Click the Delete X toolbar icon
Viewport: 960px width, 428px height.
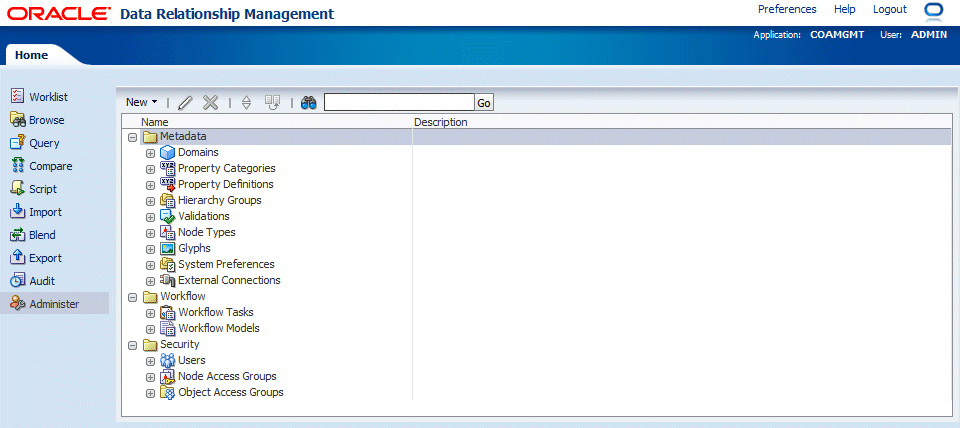click(211, 102)
